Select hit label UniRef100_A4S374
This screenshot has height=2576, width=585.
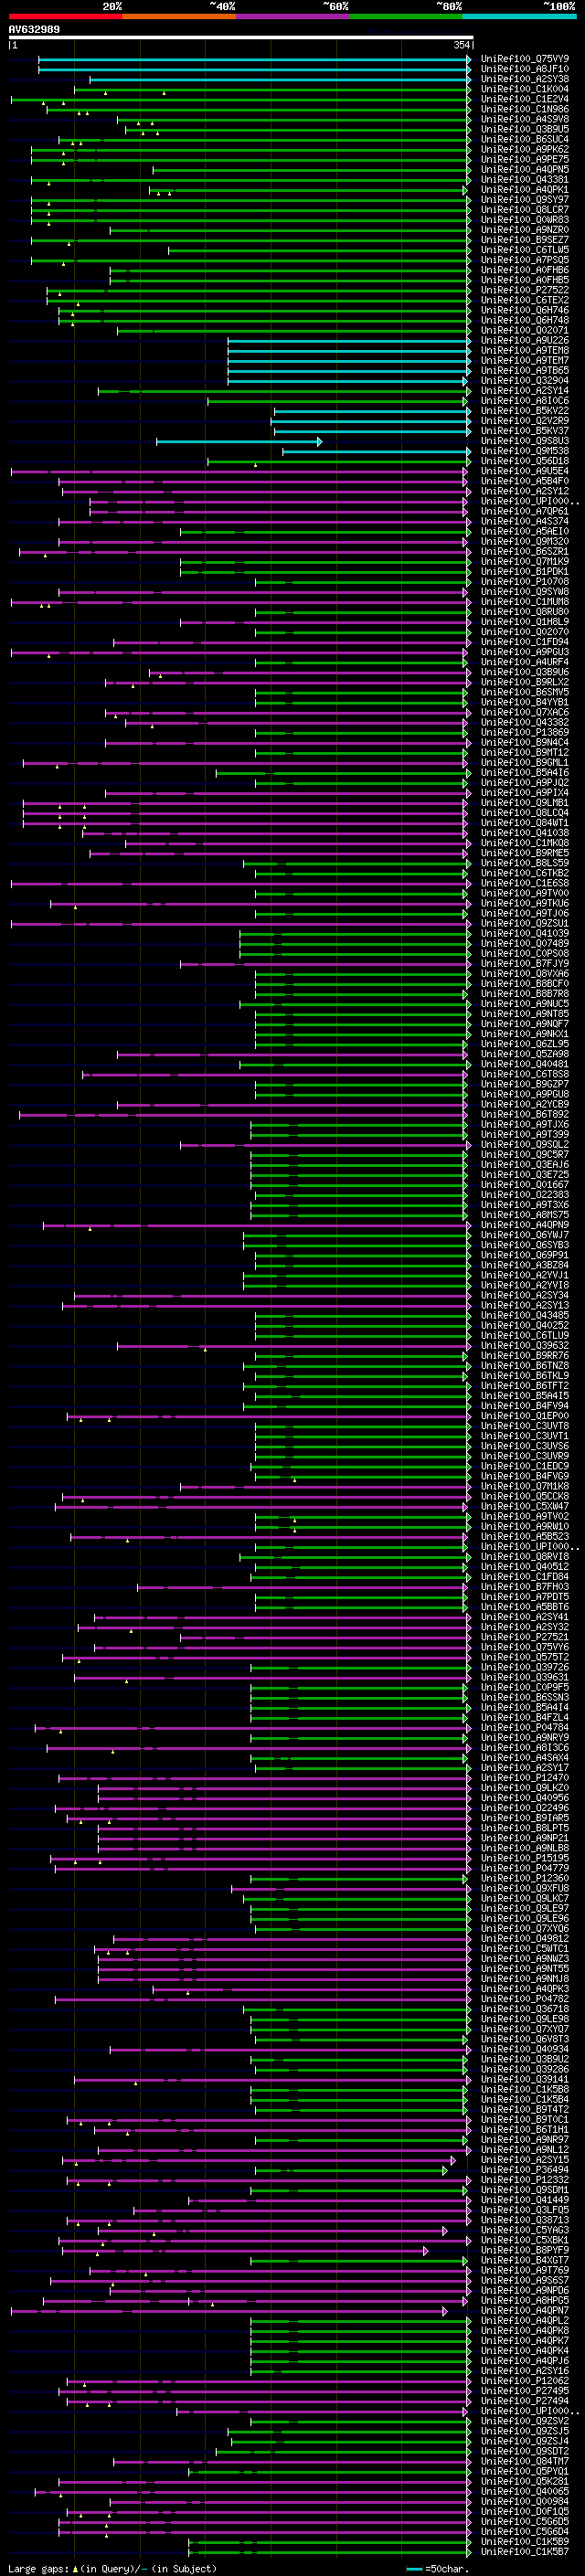(525, 521)
